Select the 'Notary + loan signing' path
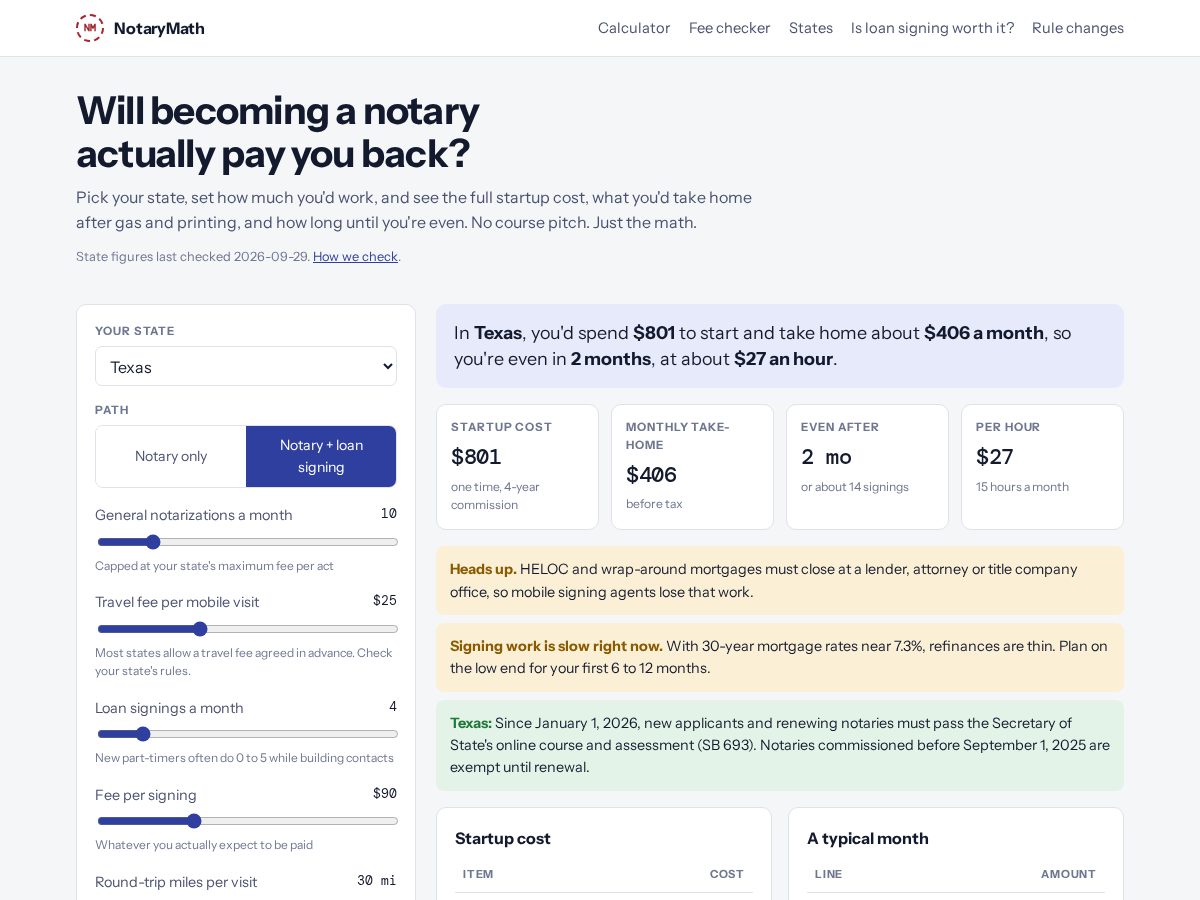 coord(321,456)
